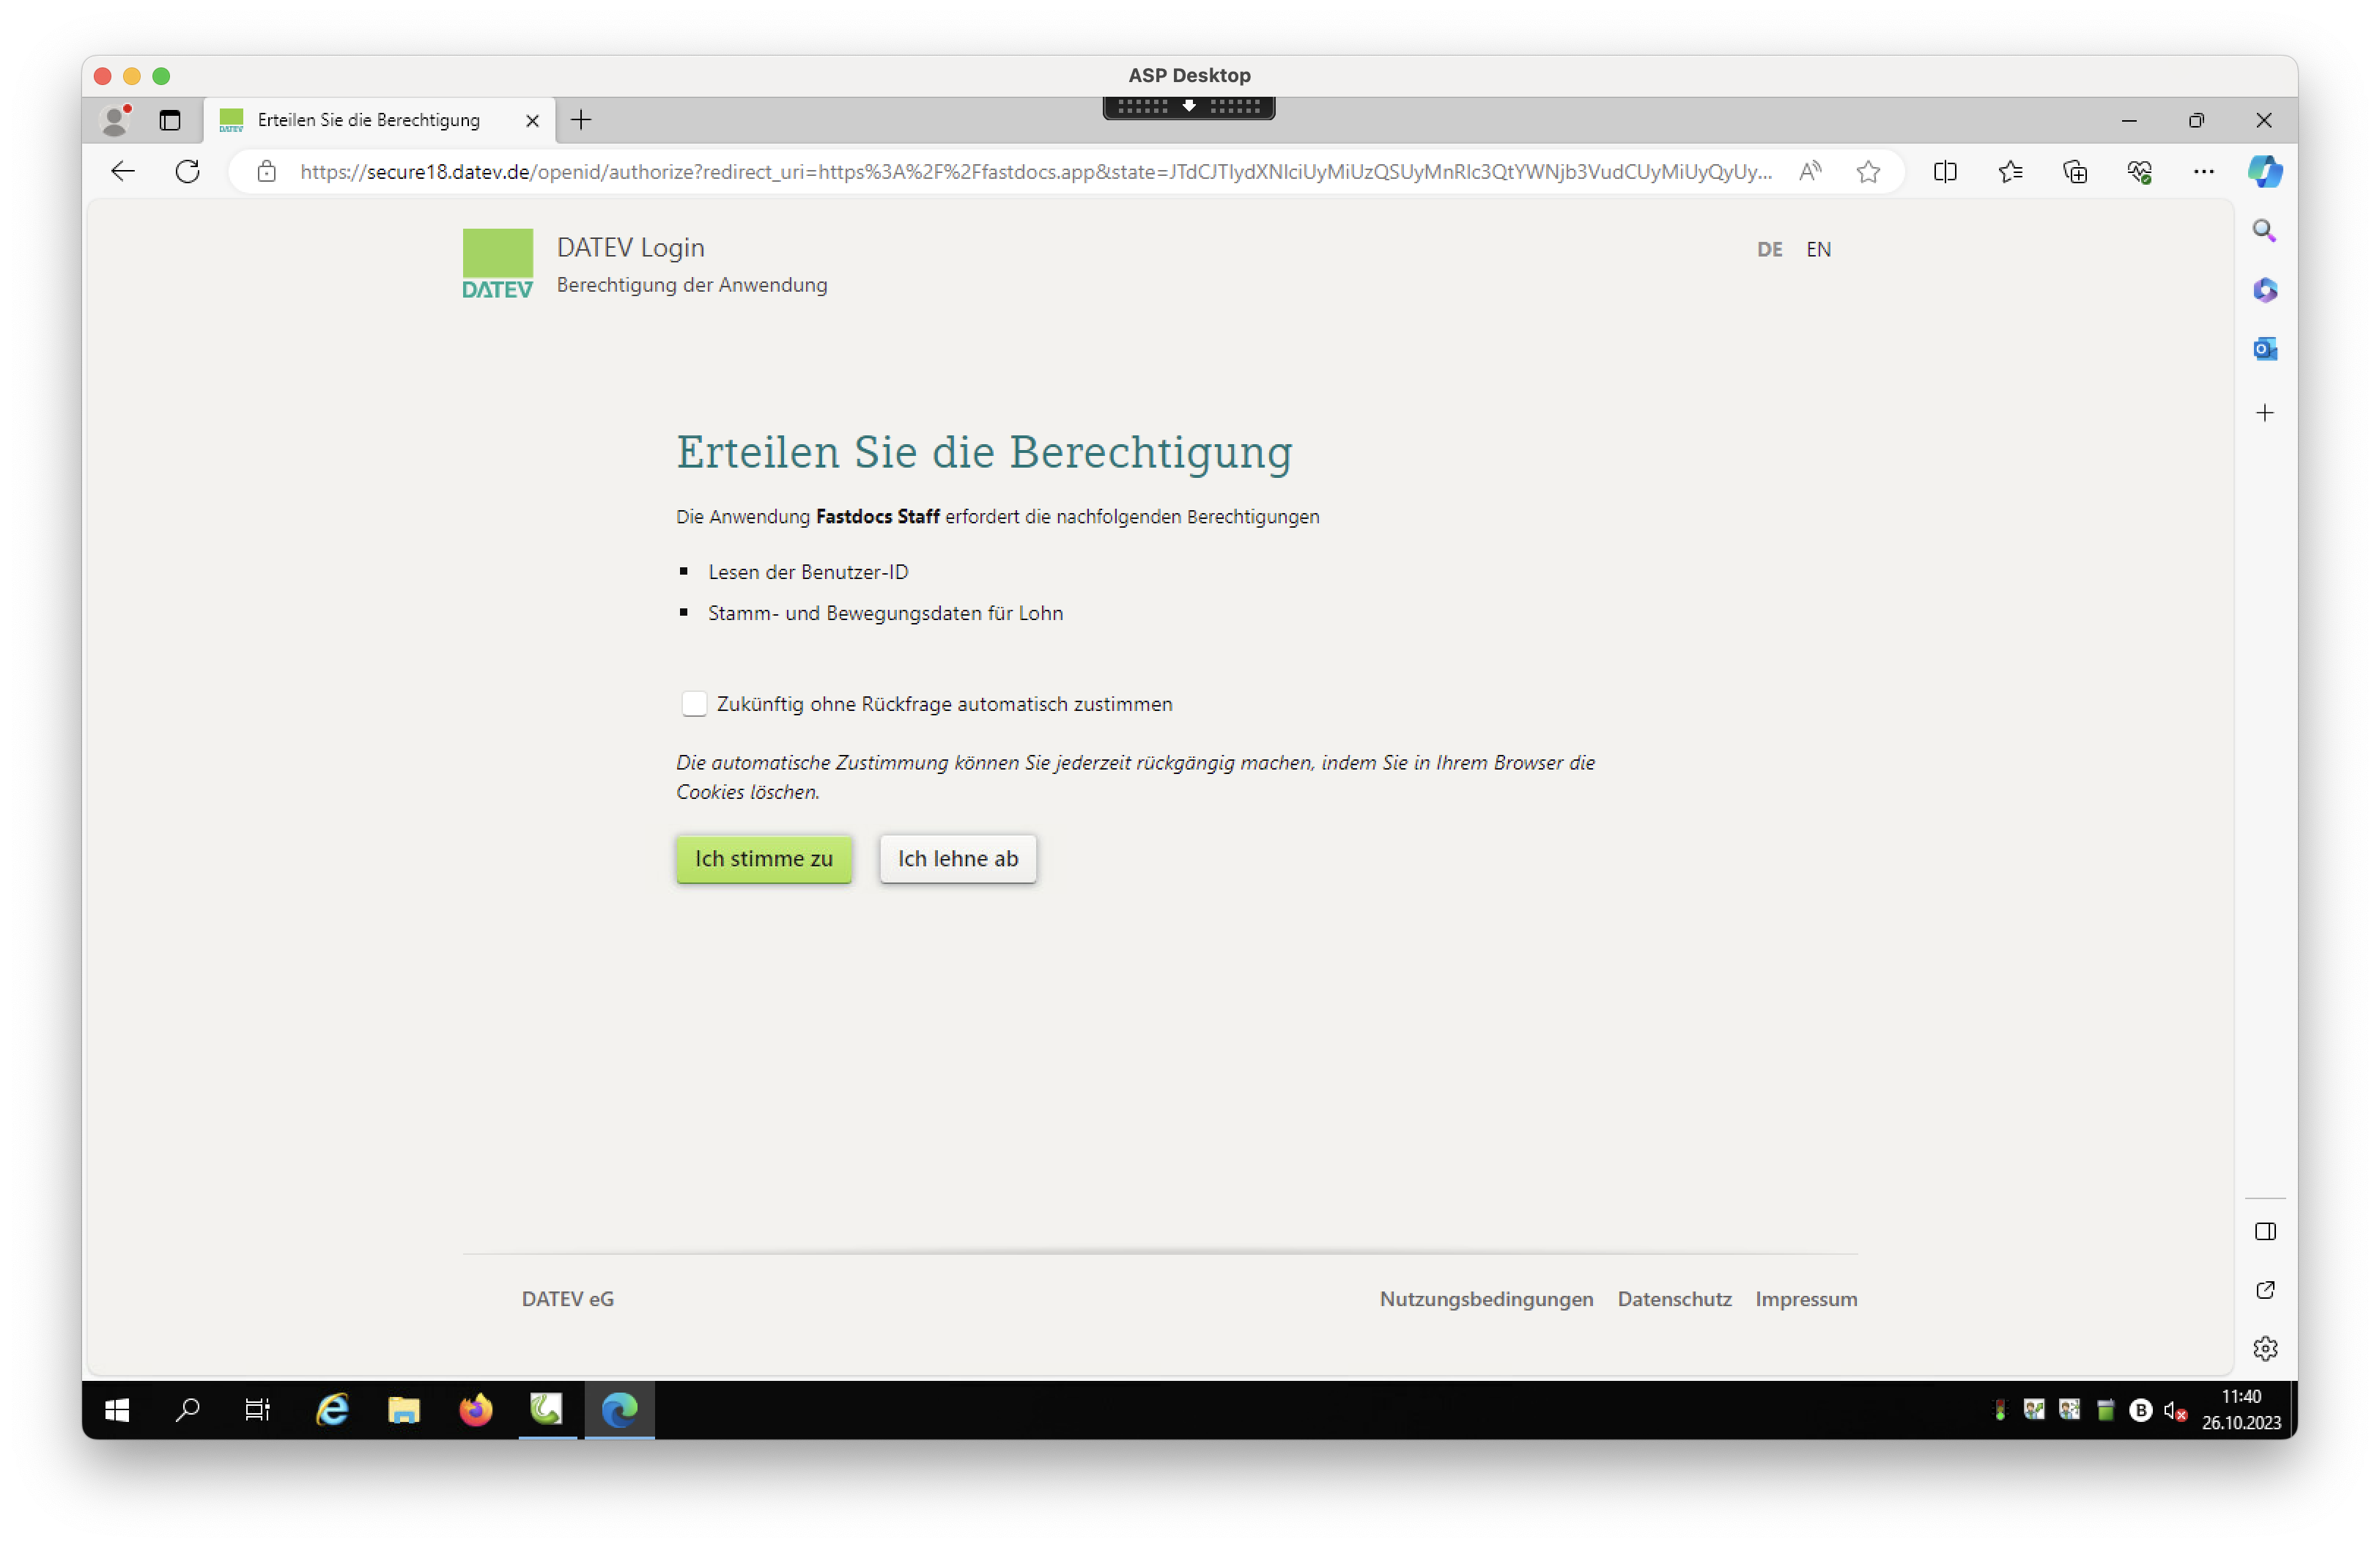The width and height of the screenshot is (2380, 1548).
Task: Click the Ich stimme zu button
Action: pos(764,859)
